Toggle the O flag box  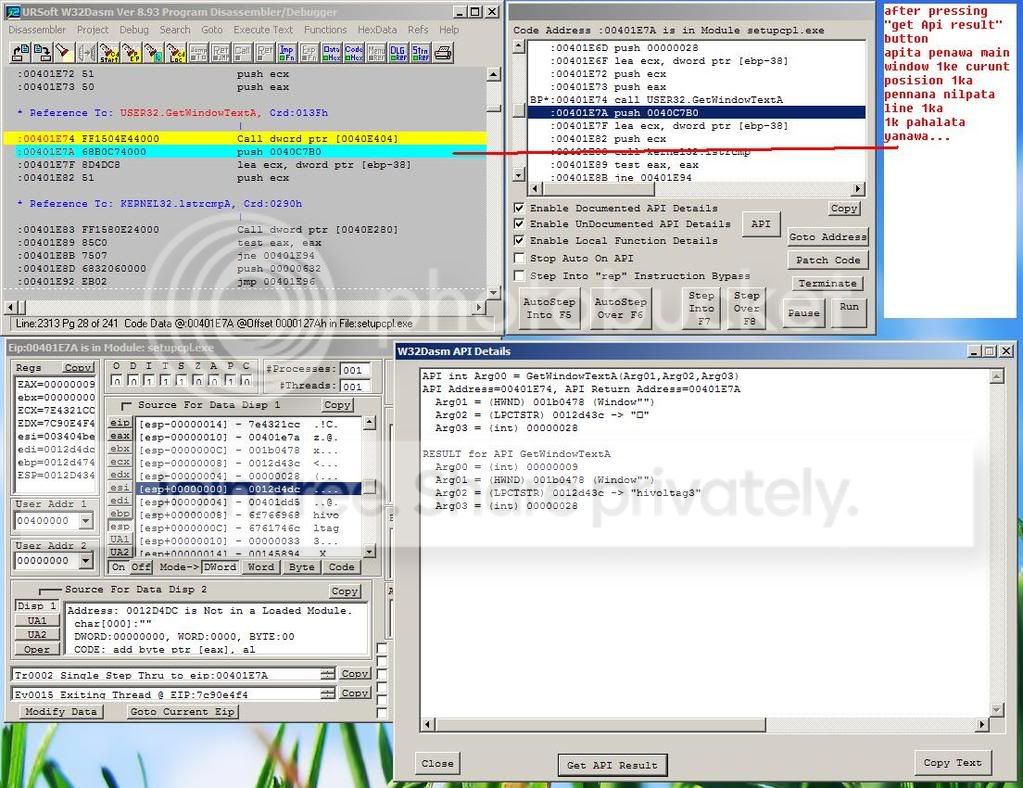pos(116,380)
